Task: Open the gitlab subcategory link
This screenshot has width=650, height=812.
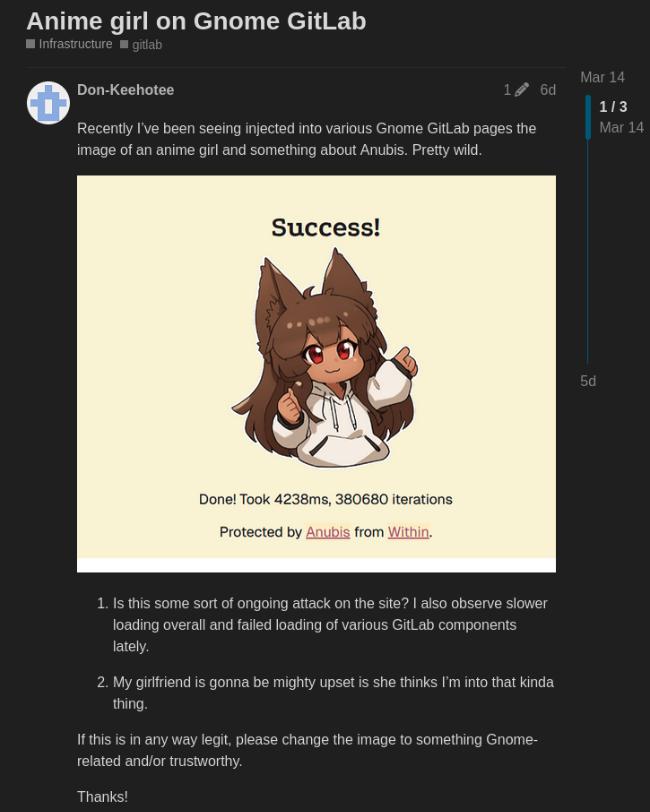Action: (x=147, y=45)
